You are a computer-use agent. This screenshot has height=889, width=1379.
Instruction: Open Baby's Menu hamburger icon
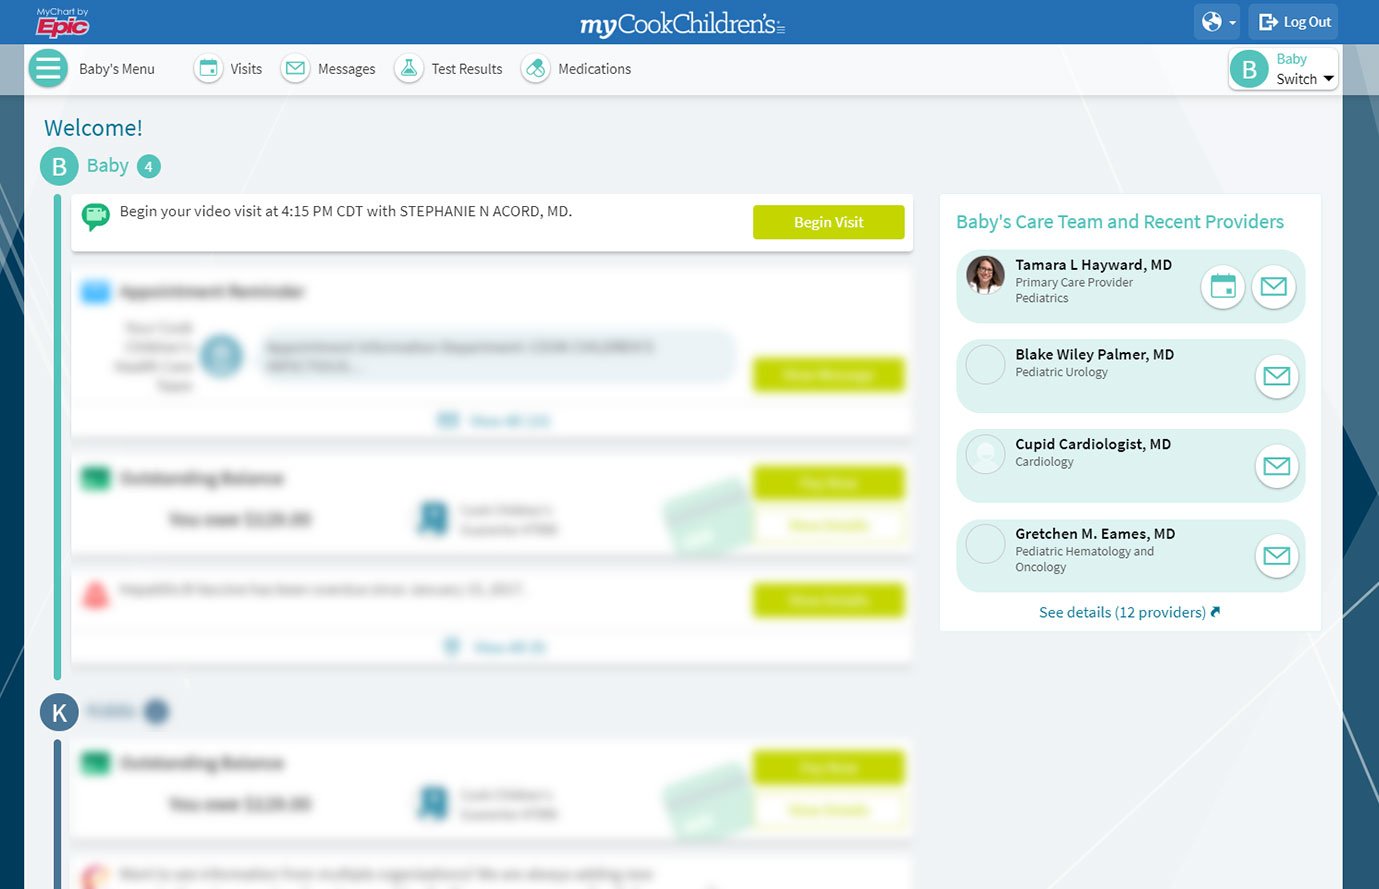[48, 69]
